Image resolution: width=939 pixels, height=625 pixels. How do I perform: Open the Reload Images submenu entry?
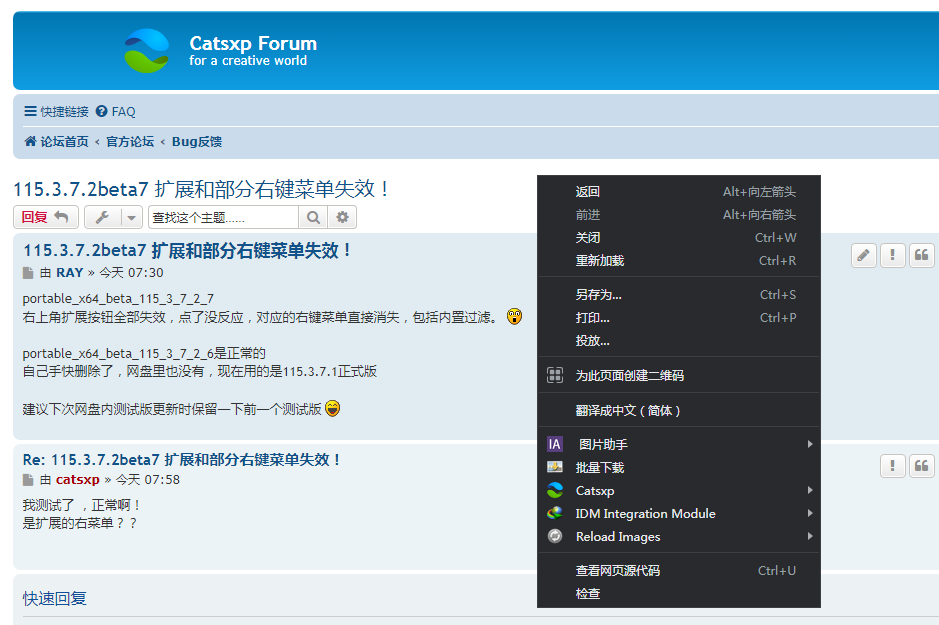678,536
